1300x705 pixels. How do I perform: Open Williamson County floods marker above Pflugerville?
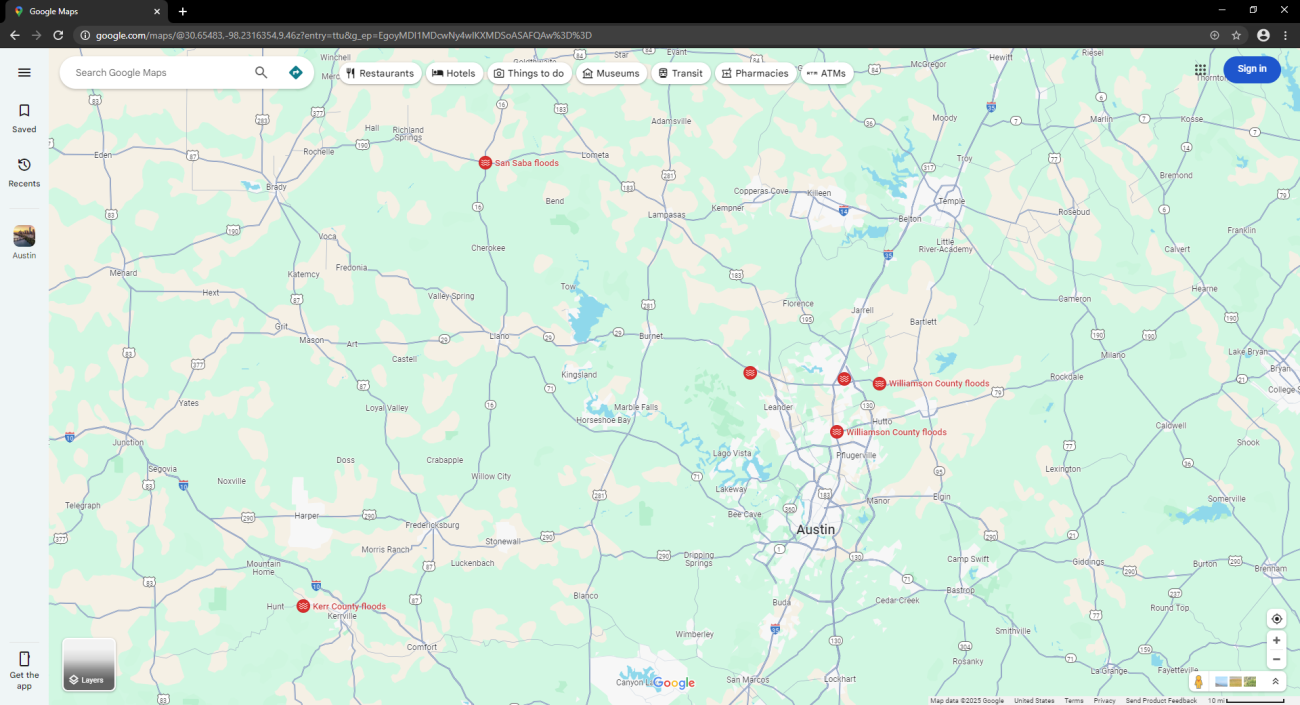837,432
